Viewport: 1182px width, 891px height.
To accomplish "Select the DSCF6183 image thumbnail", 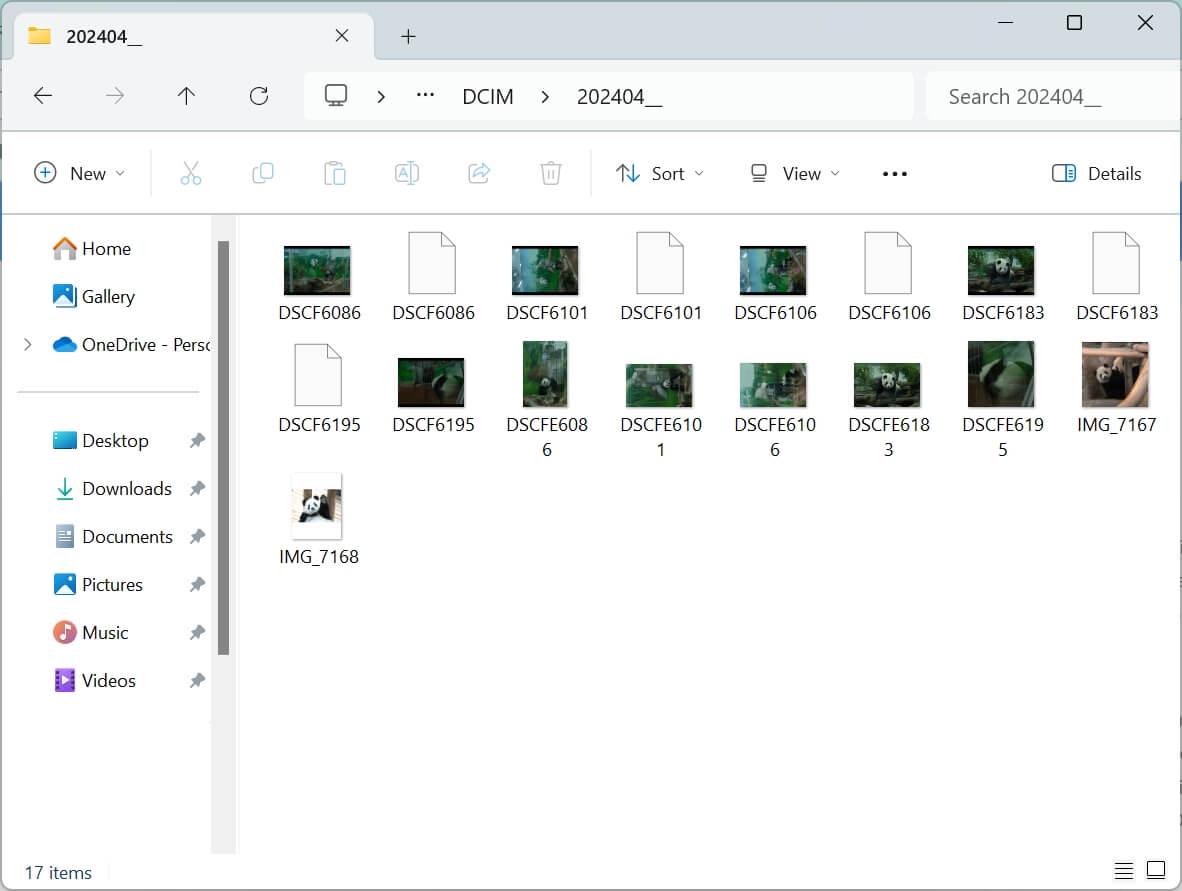I will point(1001,270).
